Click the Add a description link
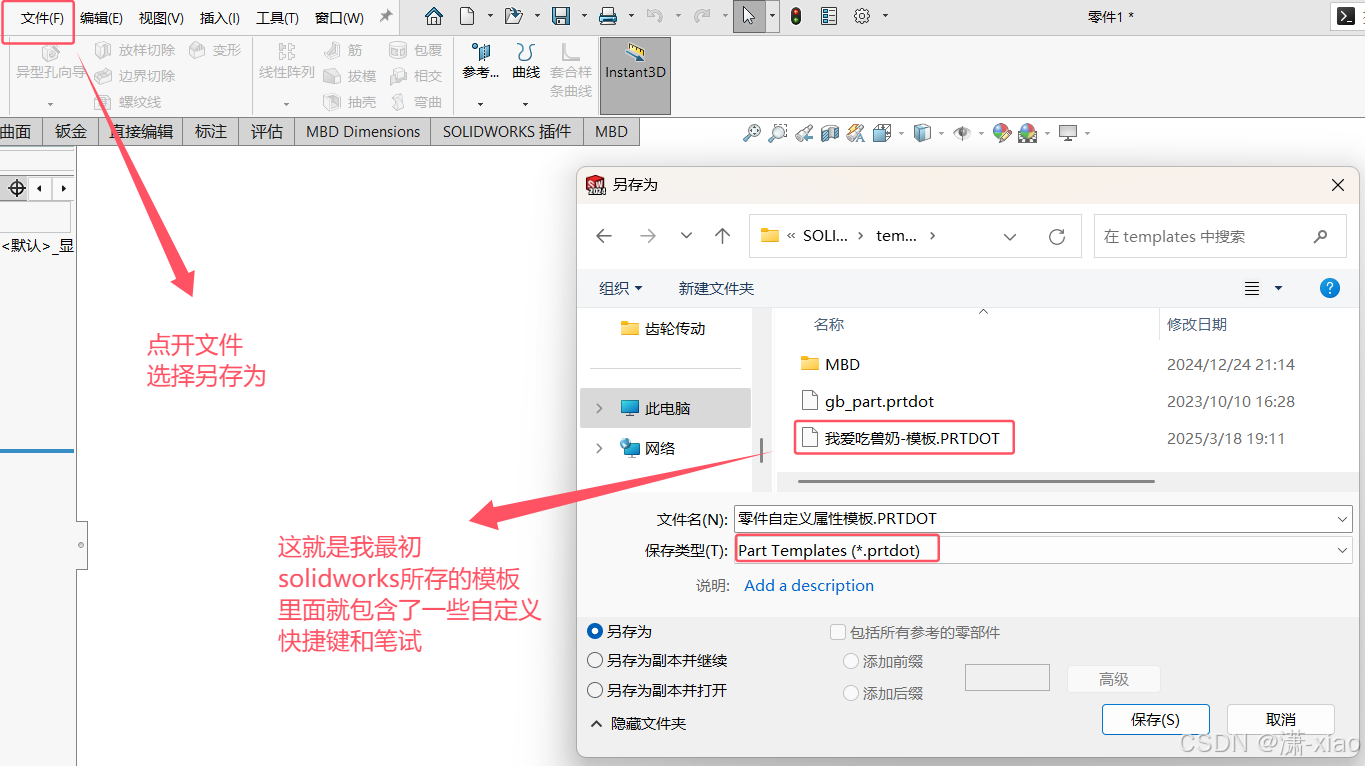Image resolution: width=1365 pixels, height=766 pixels. pos(809,585)
